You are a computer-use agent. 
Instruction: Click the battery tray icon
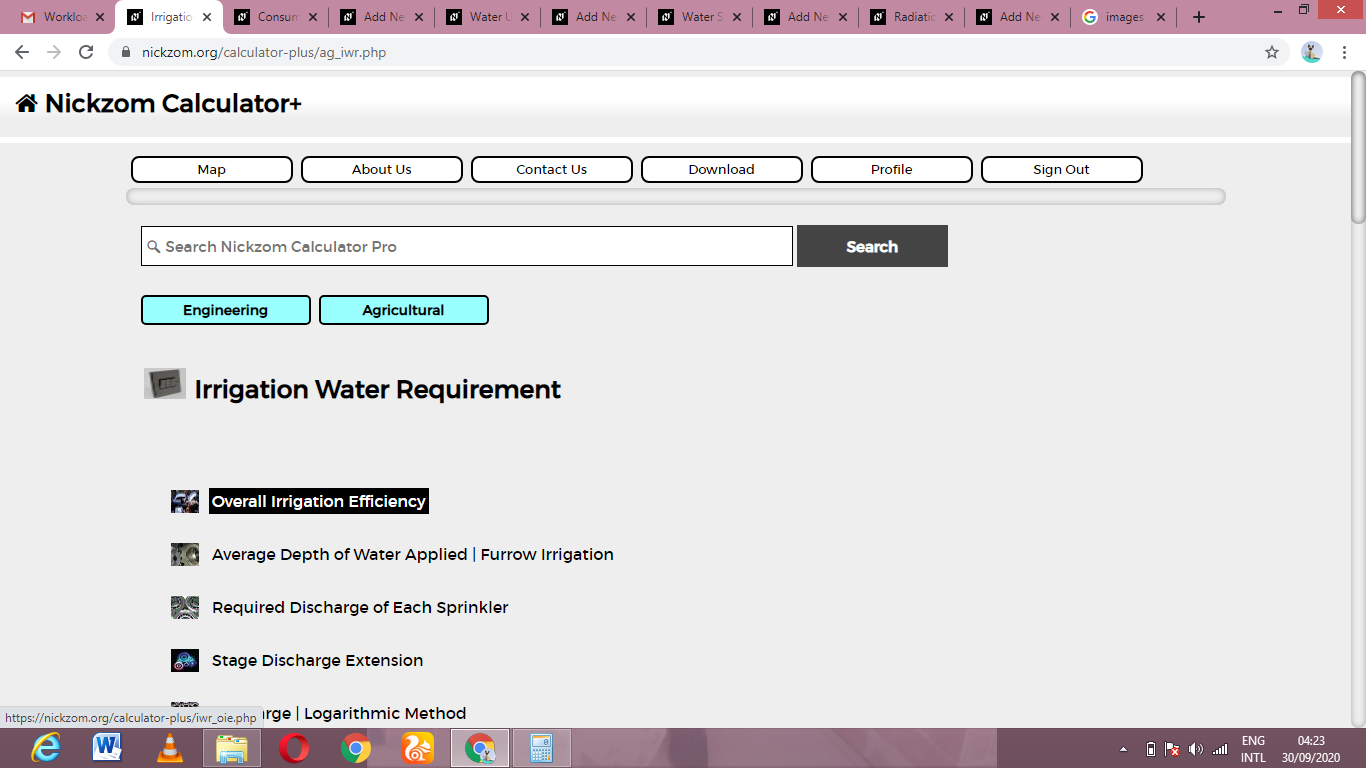tap(1150, 749)
